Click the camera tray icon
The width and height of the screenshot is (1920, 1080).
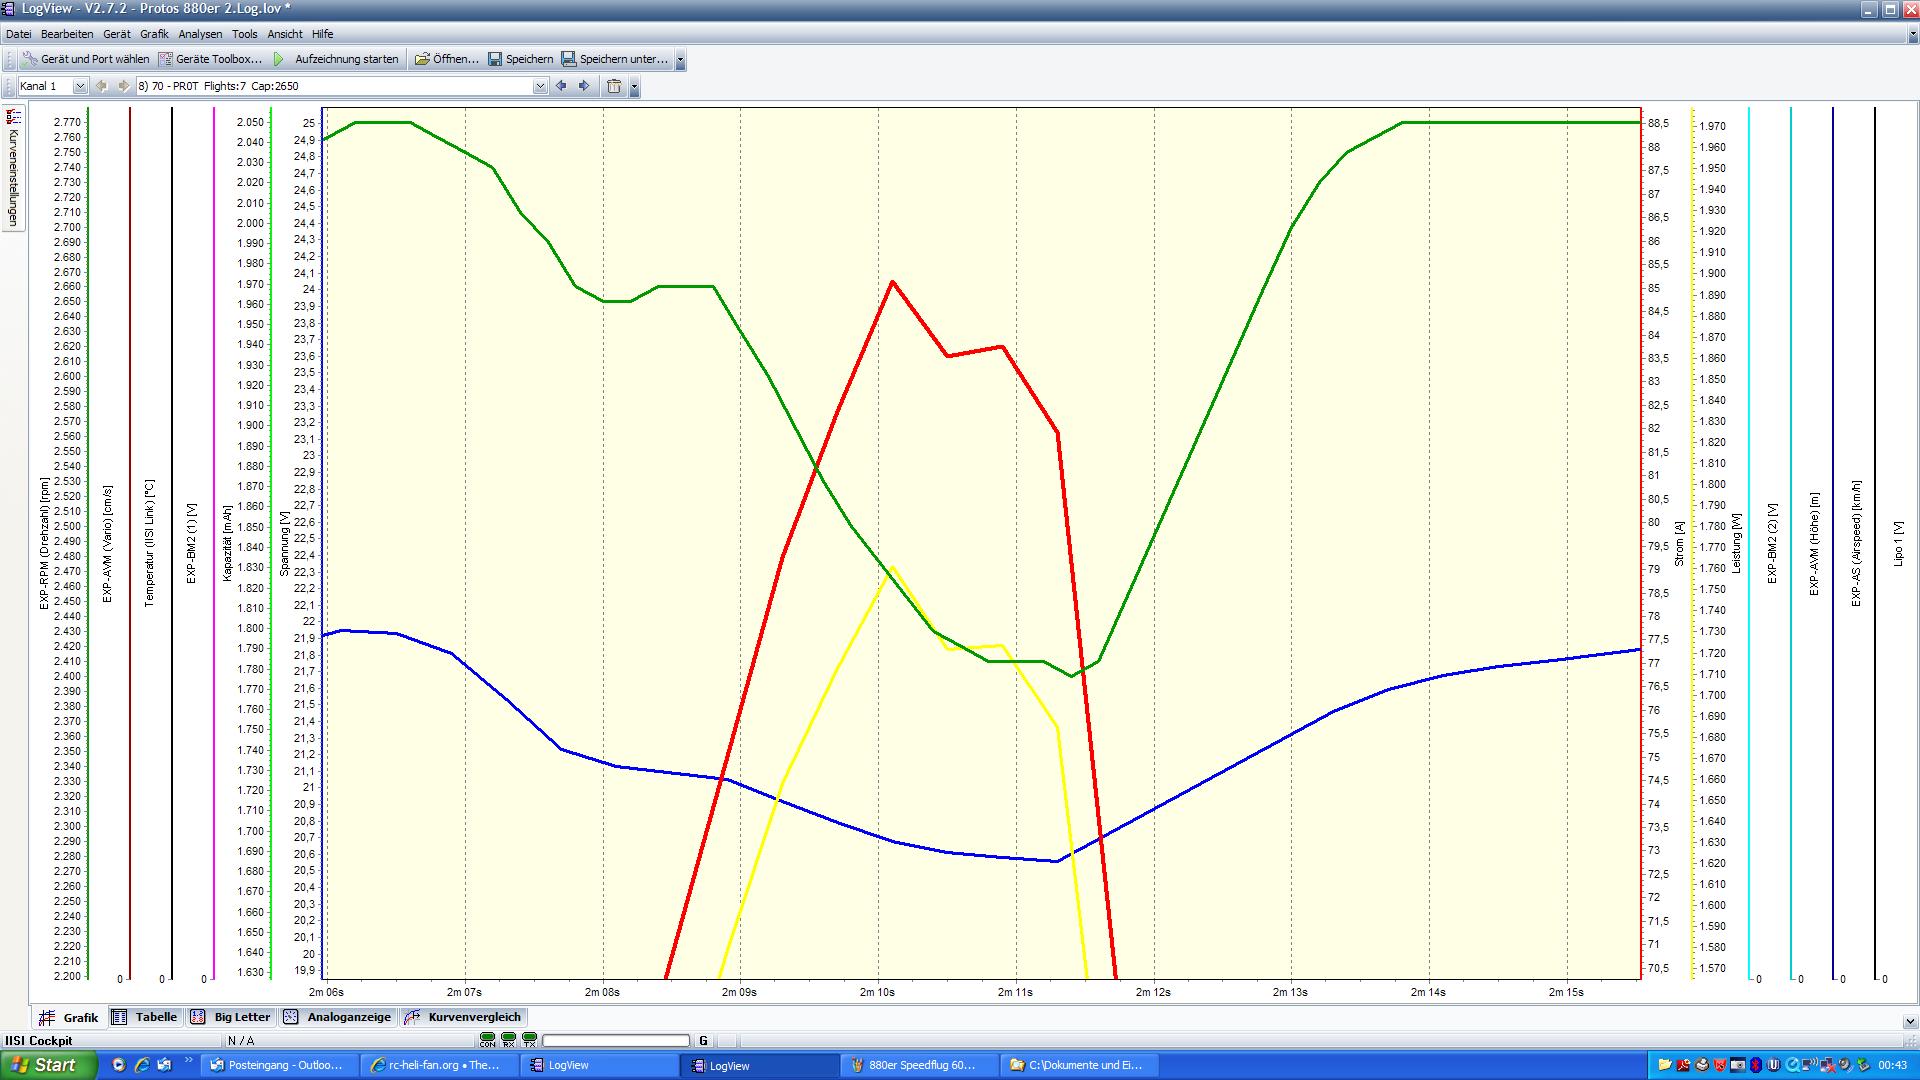point(1738,1065)
